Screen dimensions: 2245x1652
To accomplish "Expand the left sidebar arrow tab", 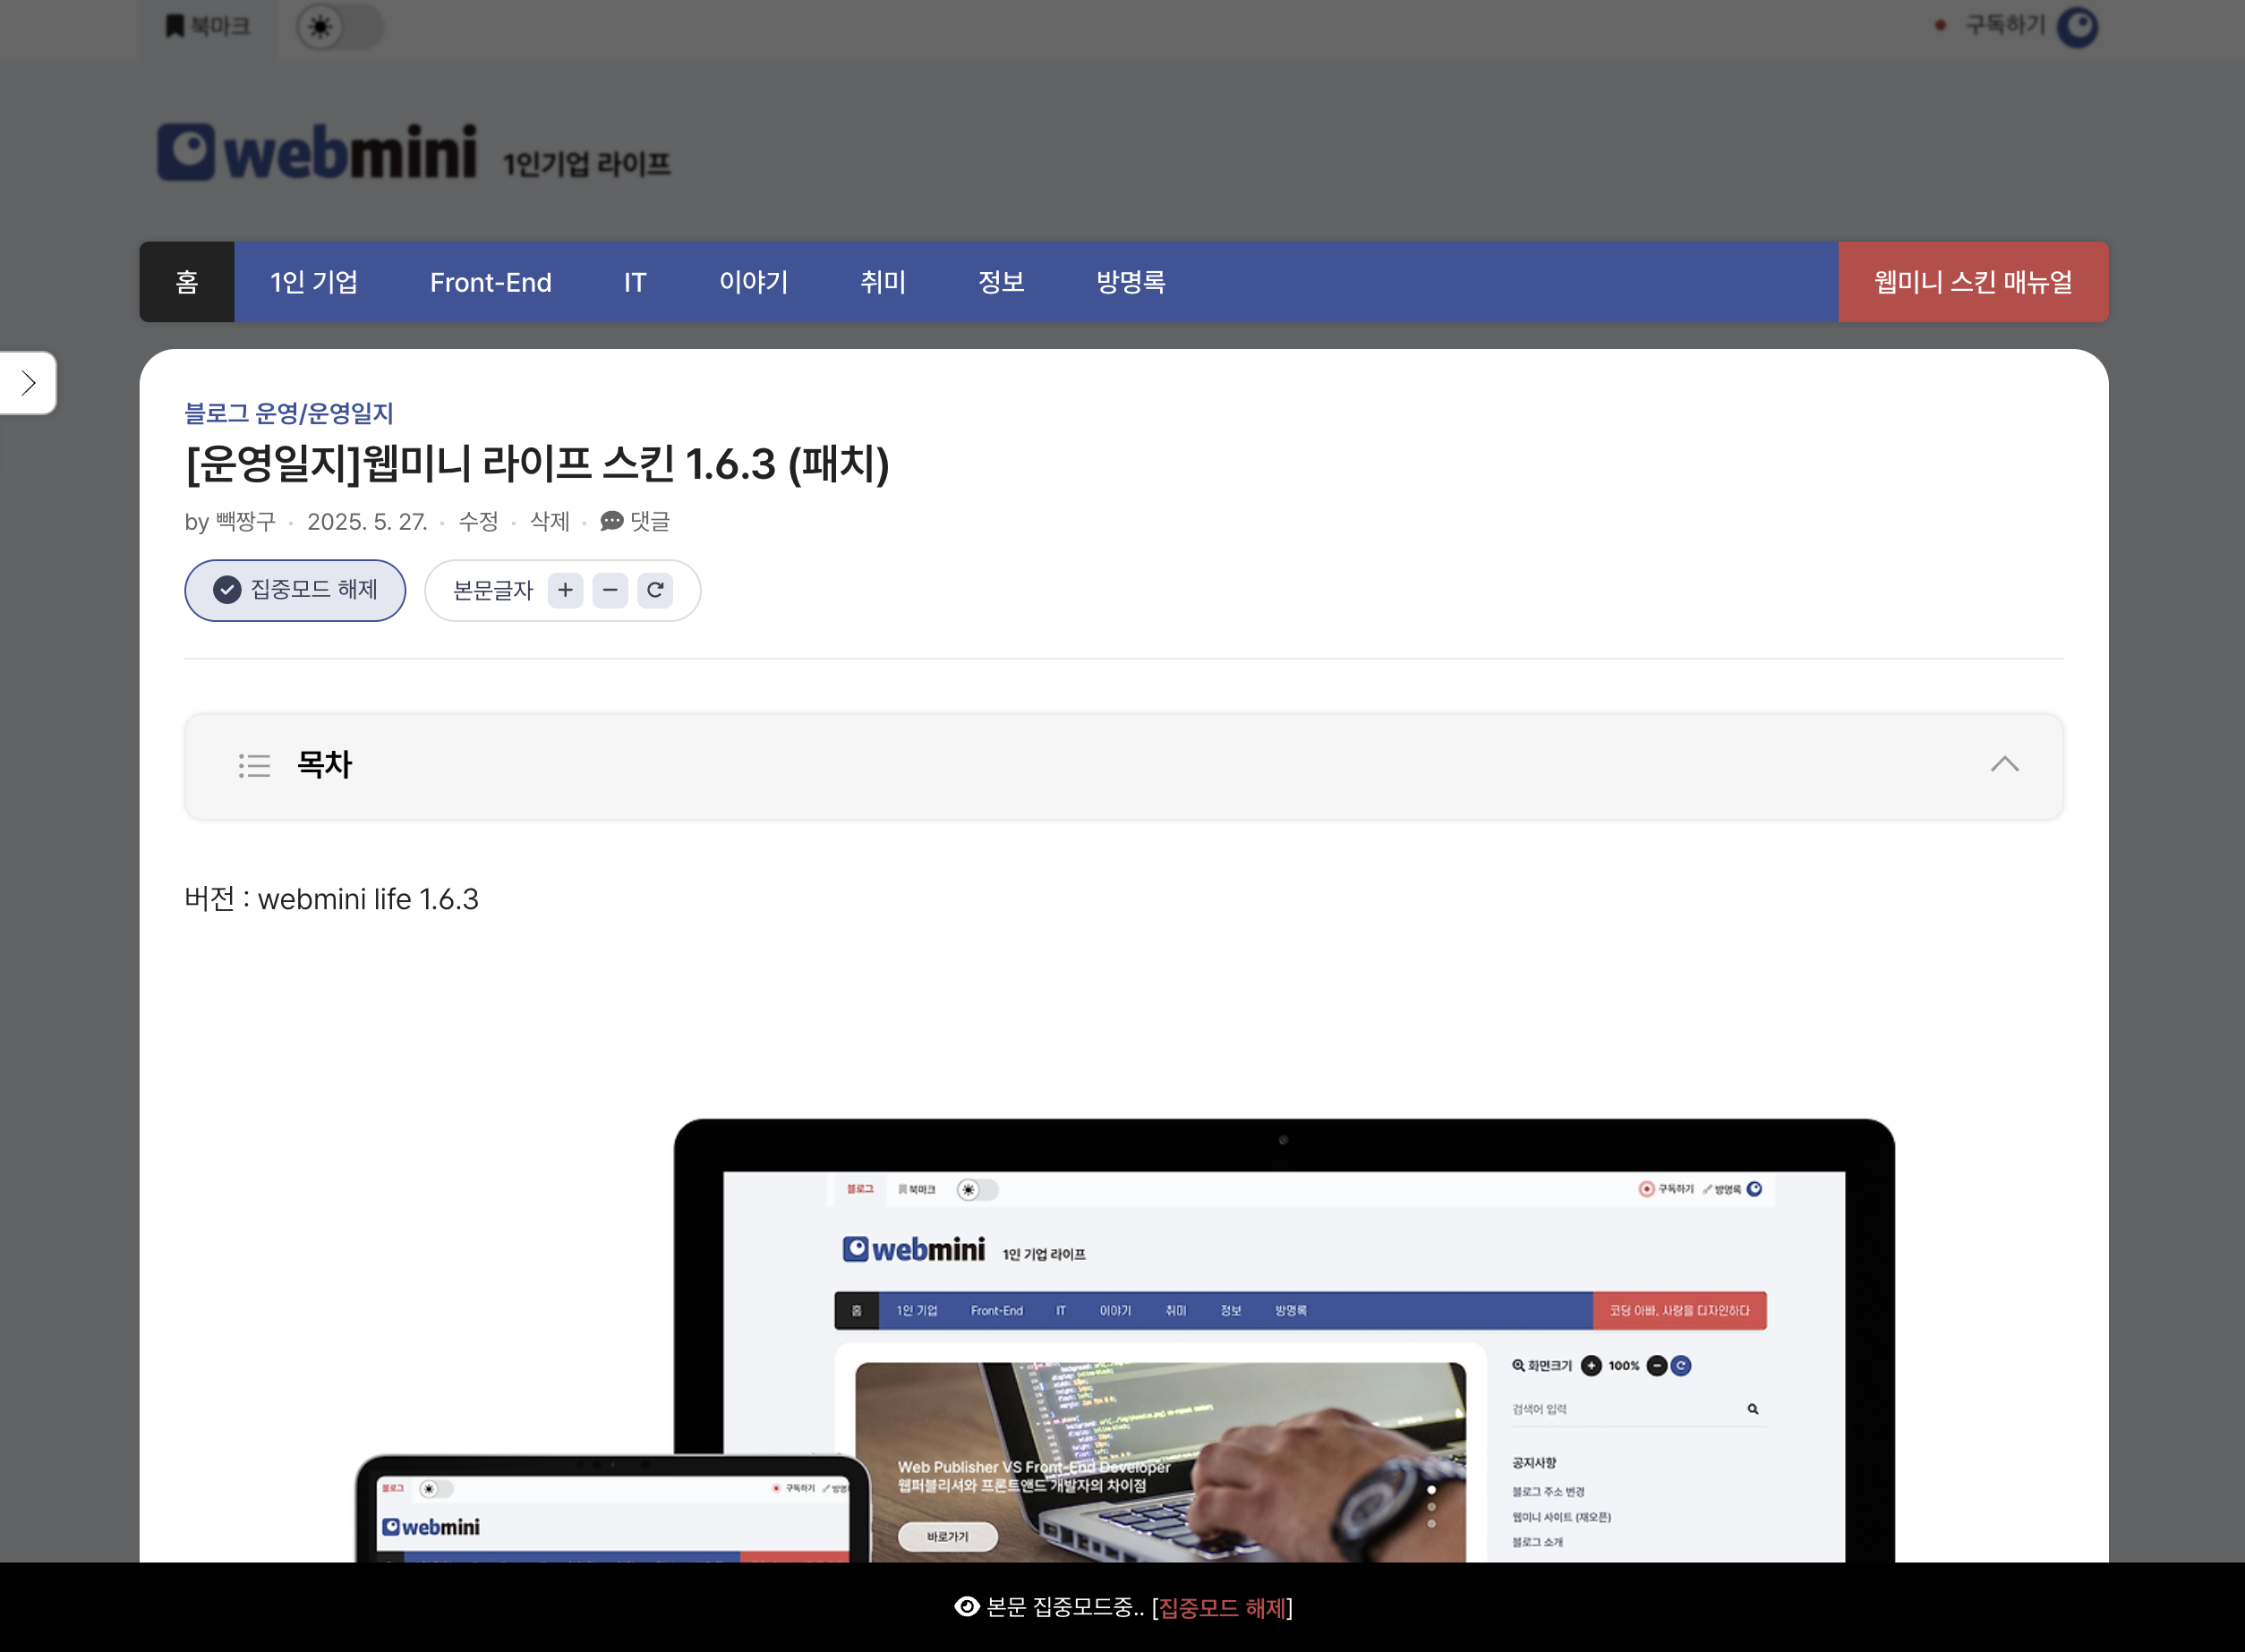I will tap(28, 383).
